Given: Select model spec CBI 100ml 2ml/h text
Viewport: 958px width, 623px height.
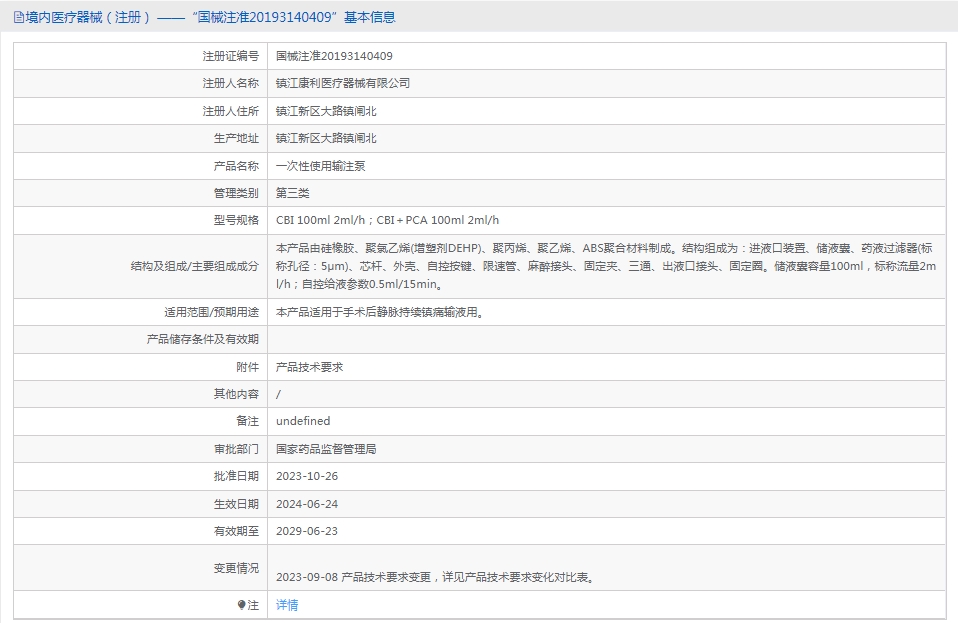Looking at the screenshot, I should [x=387, y=220].
